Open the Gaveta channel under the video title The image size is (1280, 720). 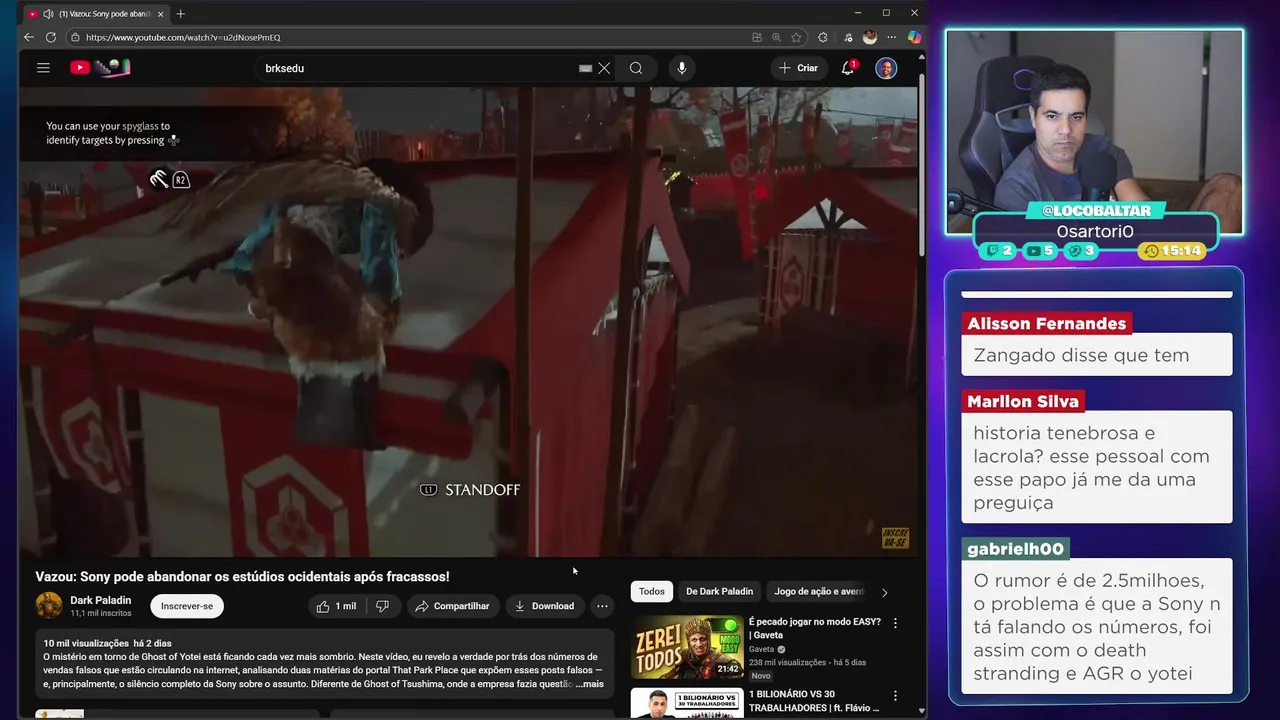click(x=762, y=649)
